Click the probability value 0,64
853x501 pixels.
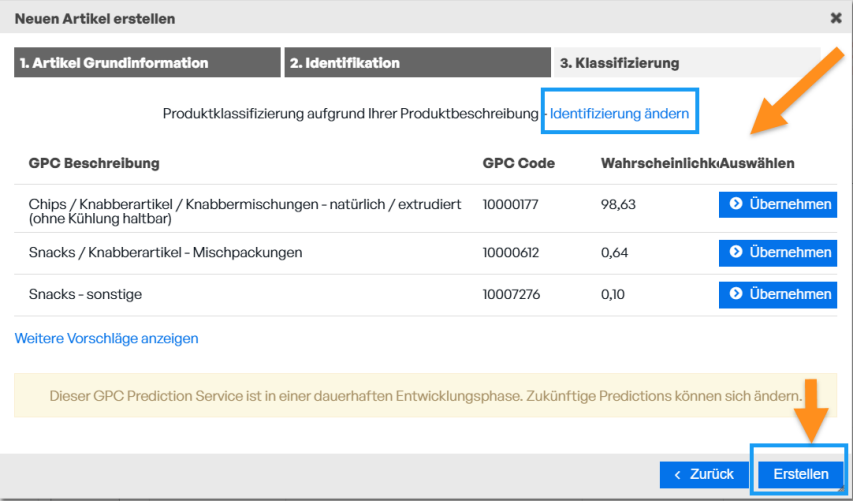pyautogui.click(x=614, y=253)
